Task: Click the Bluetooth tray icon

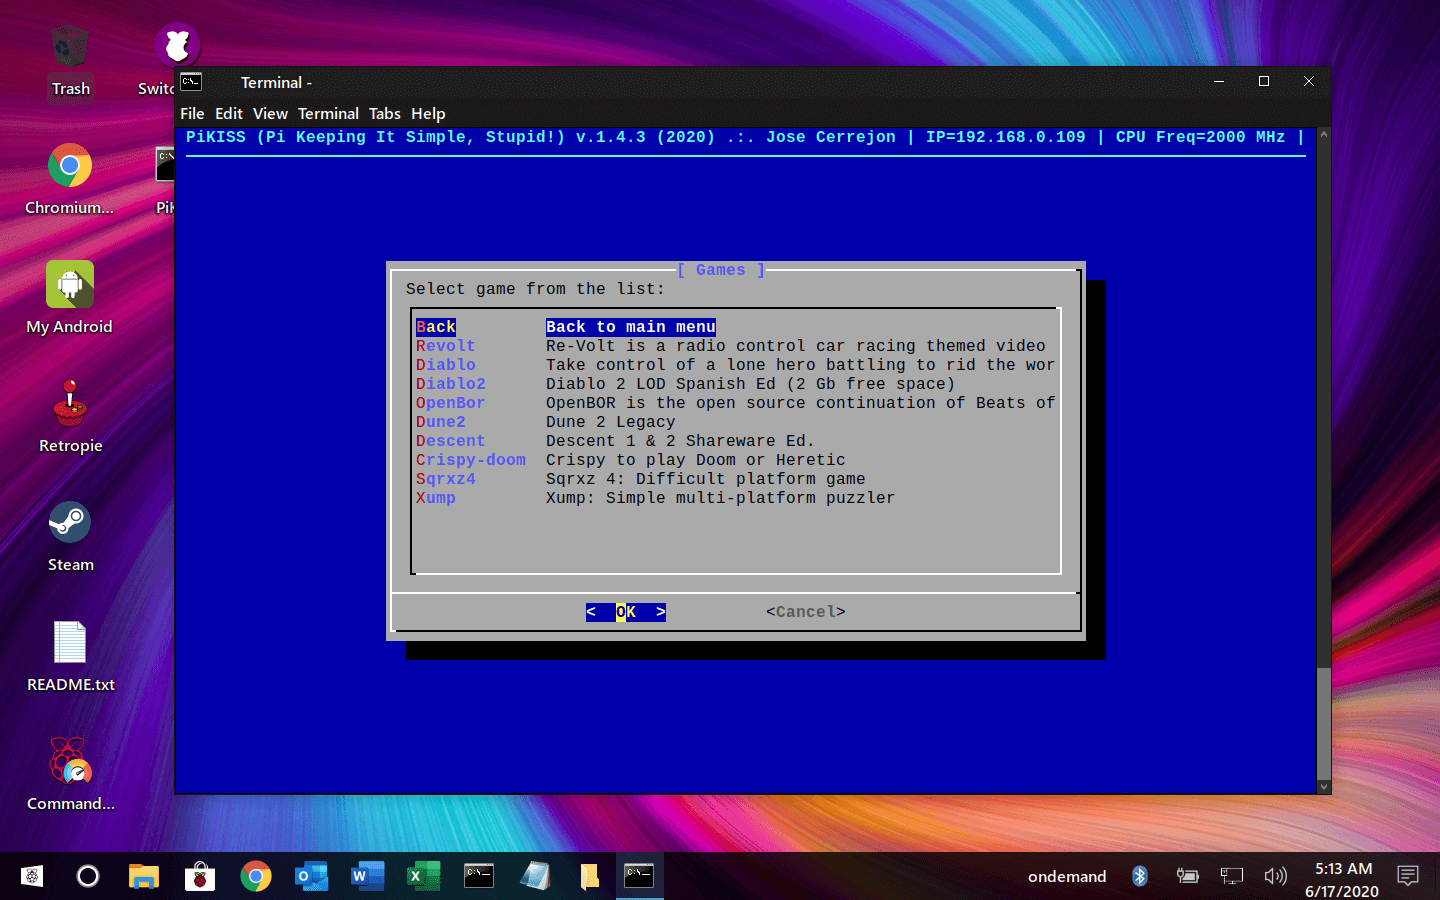Action: tap(1139, 876)
